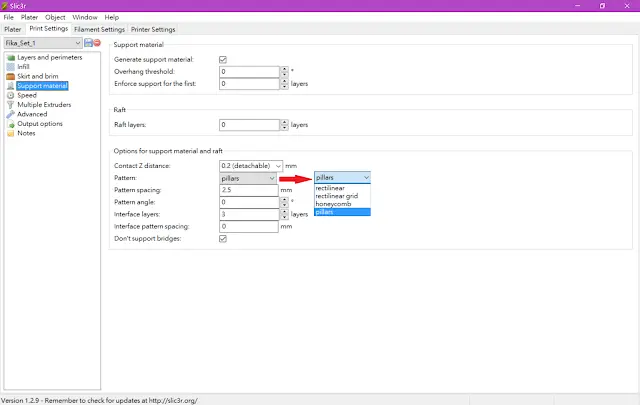Select Output options in sidebar
640x405 pixels.
click(x=40, y=124)
